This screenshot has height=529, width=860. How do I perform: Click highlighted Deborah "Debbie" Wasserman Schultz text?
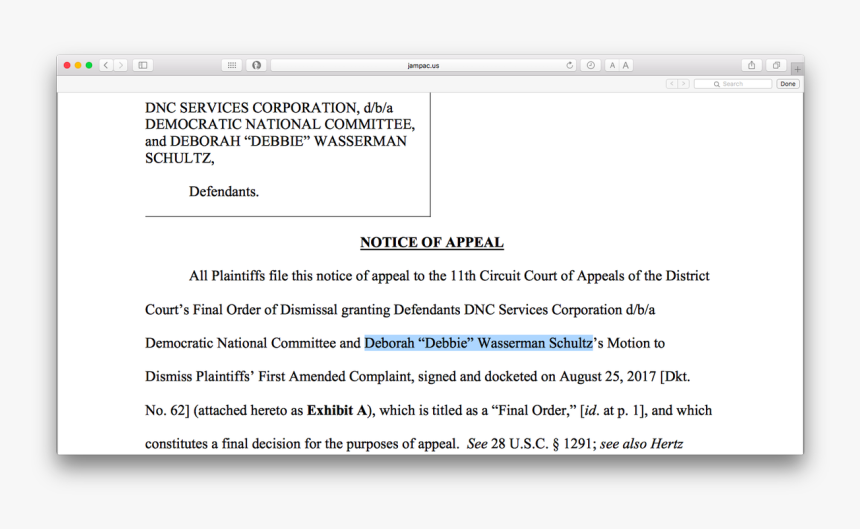(x=478, y=343)
